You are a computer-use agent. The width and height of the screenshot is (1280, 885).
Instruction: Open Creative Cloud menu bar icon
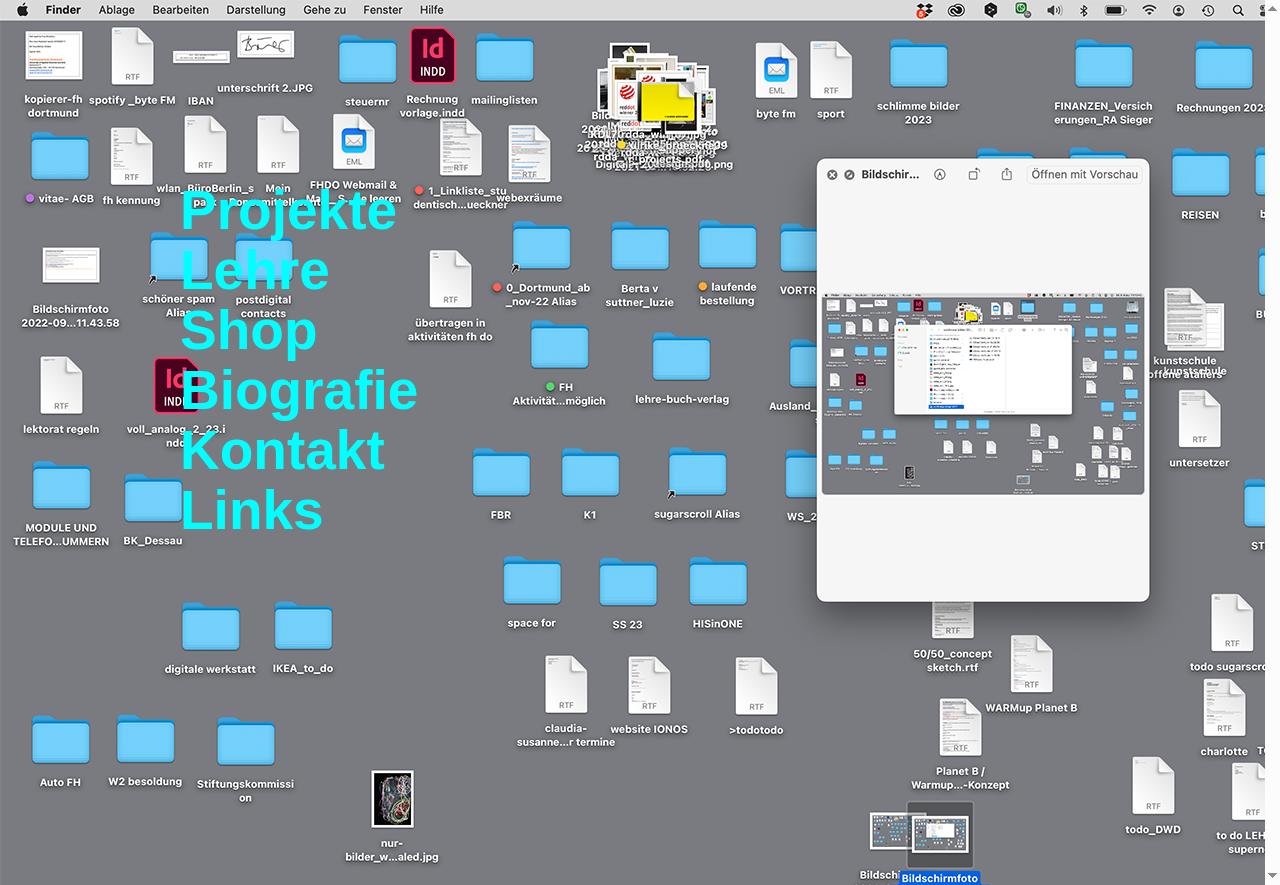(956, 10)
